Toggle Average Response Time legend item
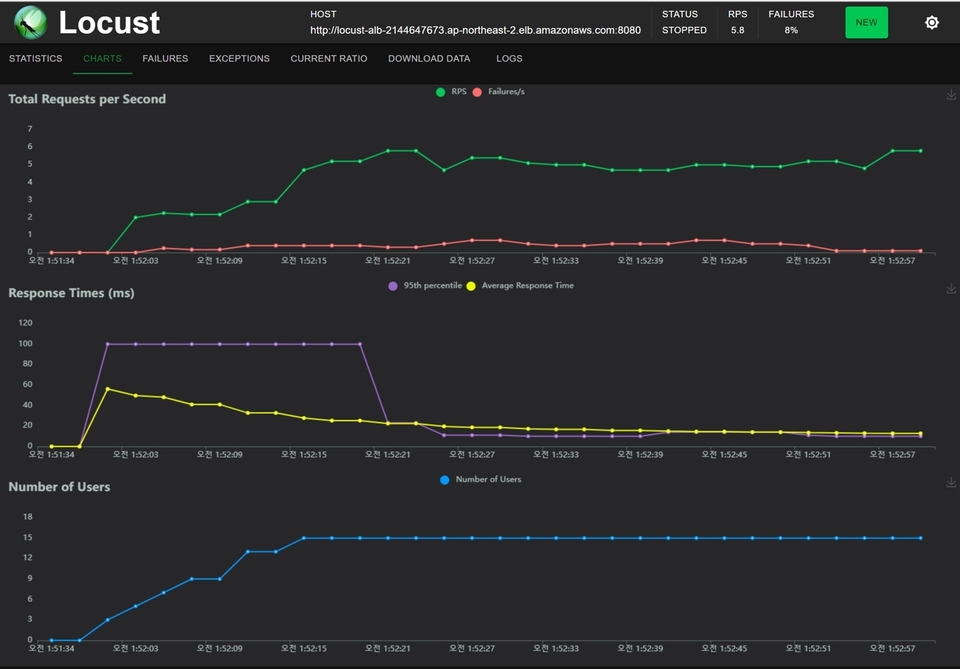Viewport: 960px width, 669px height. [x=520, y=286]
